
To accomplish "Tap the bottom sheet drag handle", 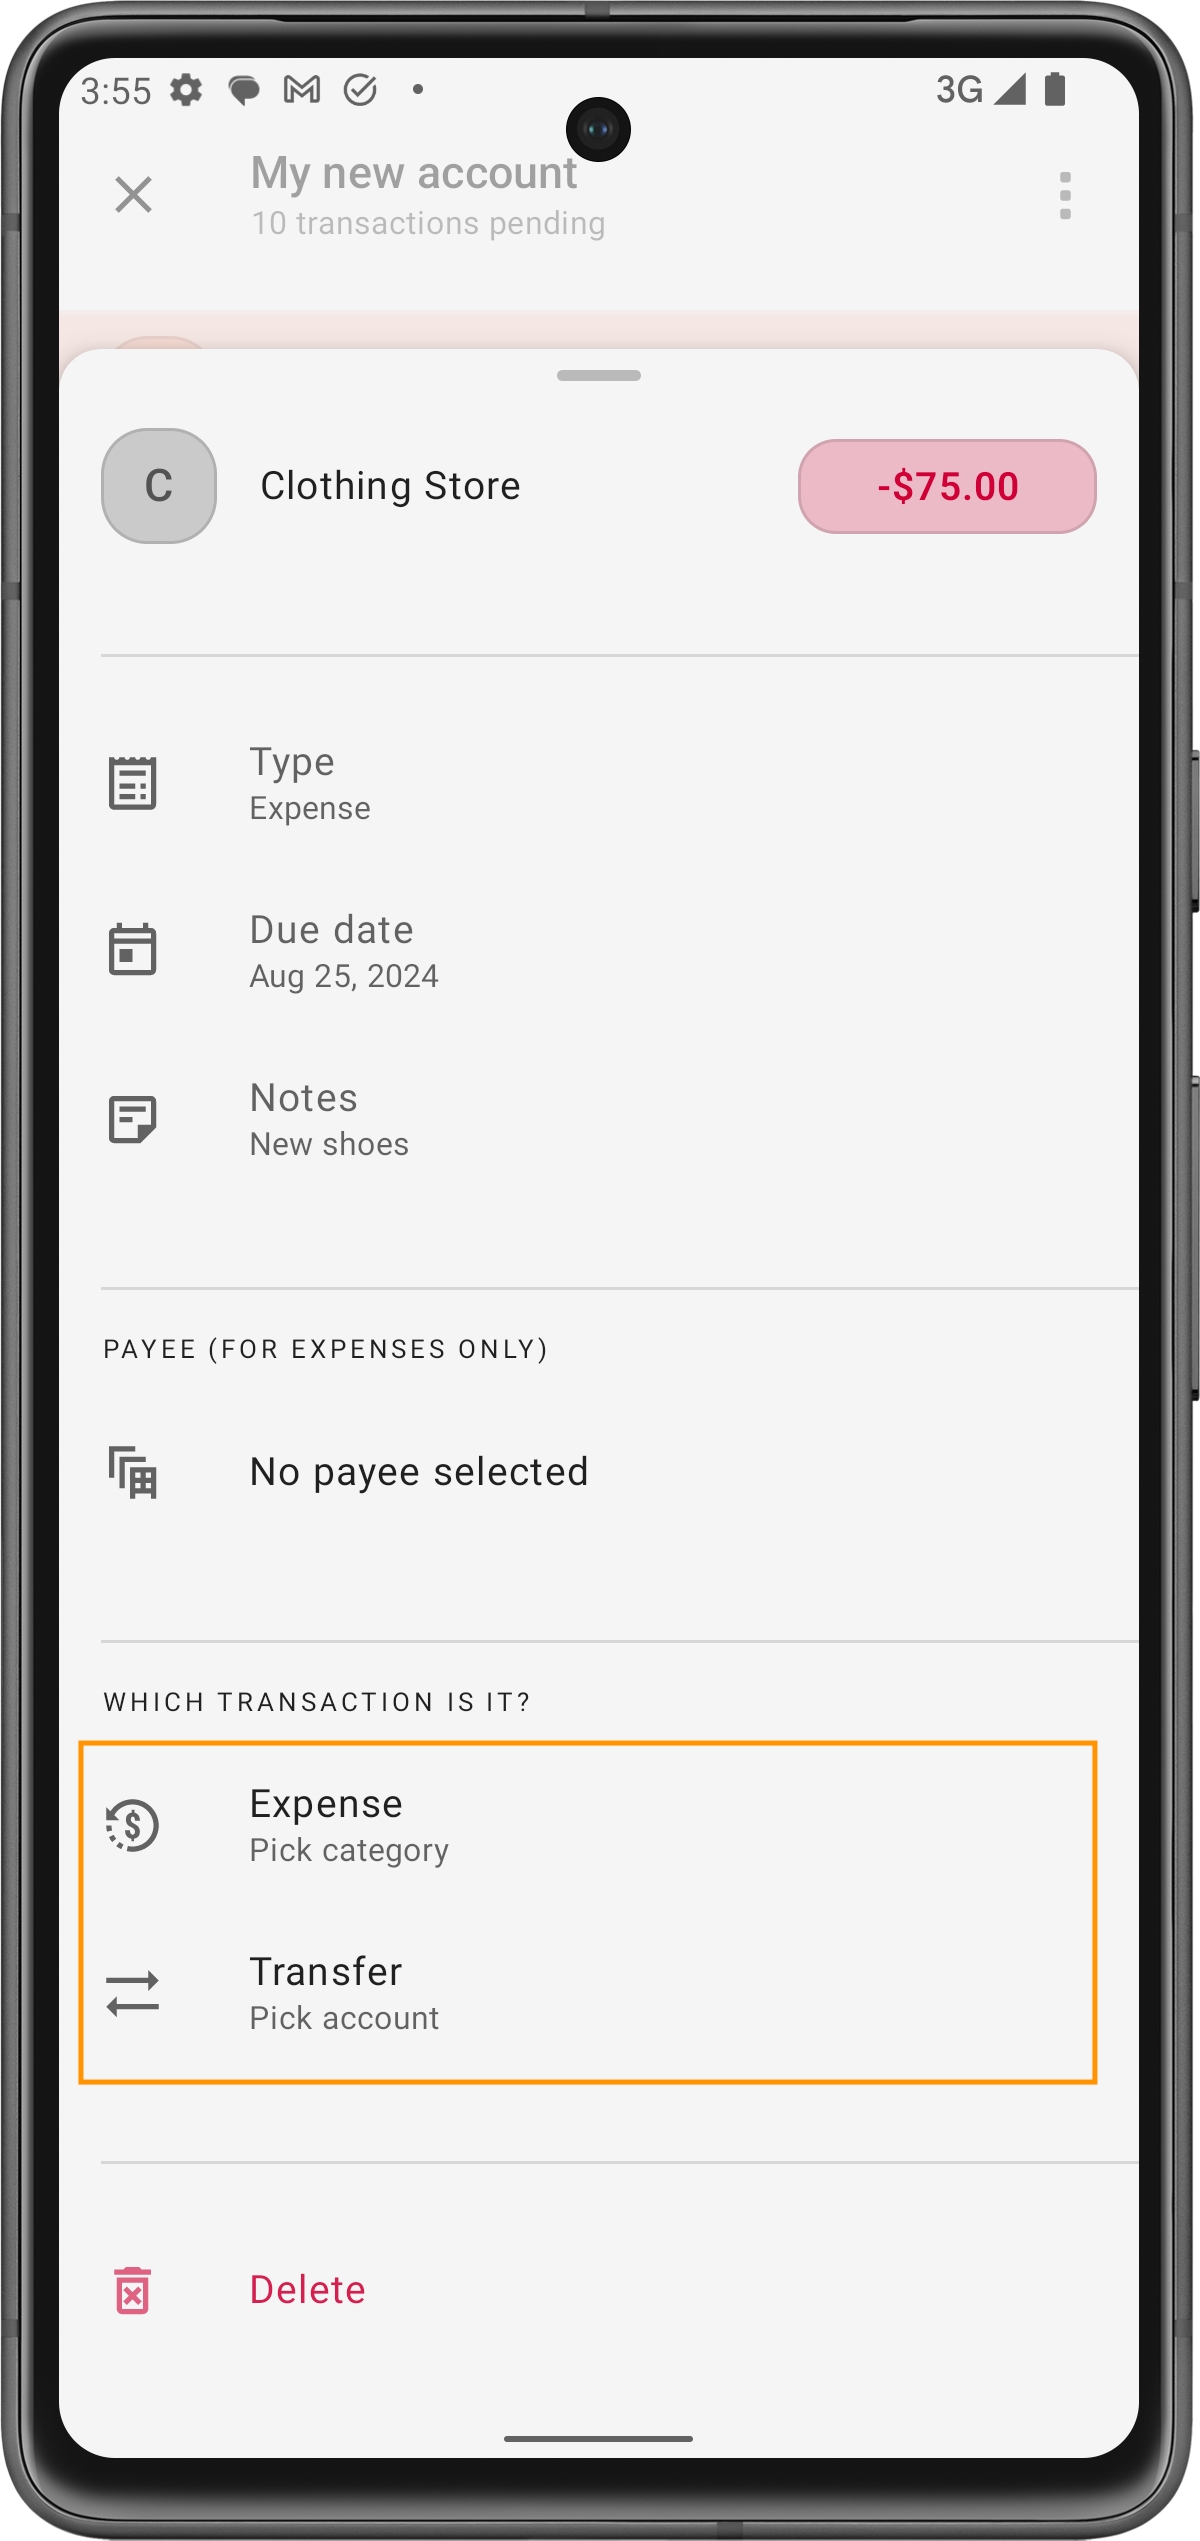I will click(599, 376).
